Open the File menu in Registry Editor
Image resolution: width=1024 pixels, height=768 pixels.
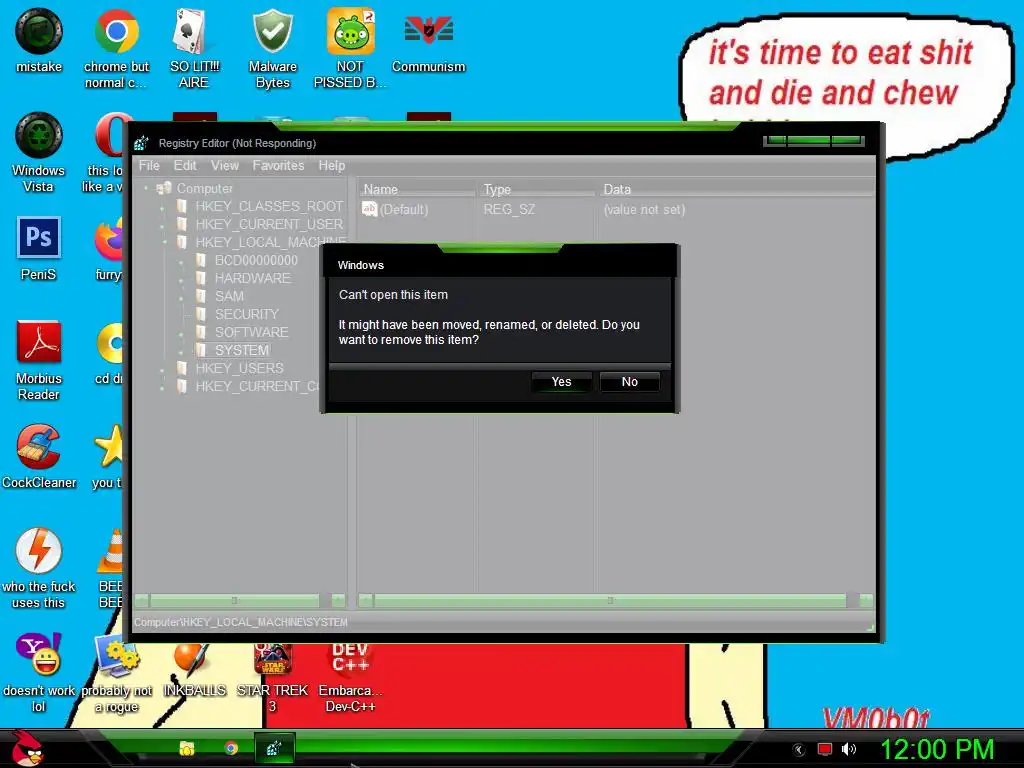tap(149, 166)
